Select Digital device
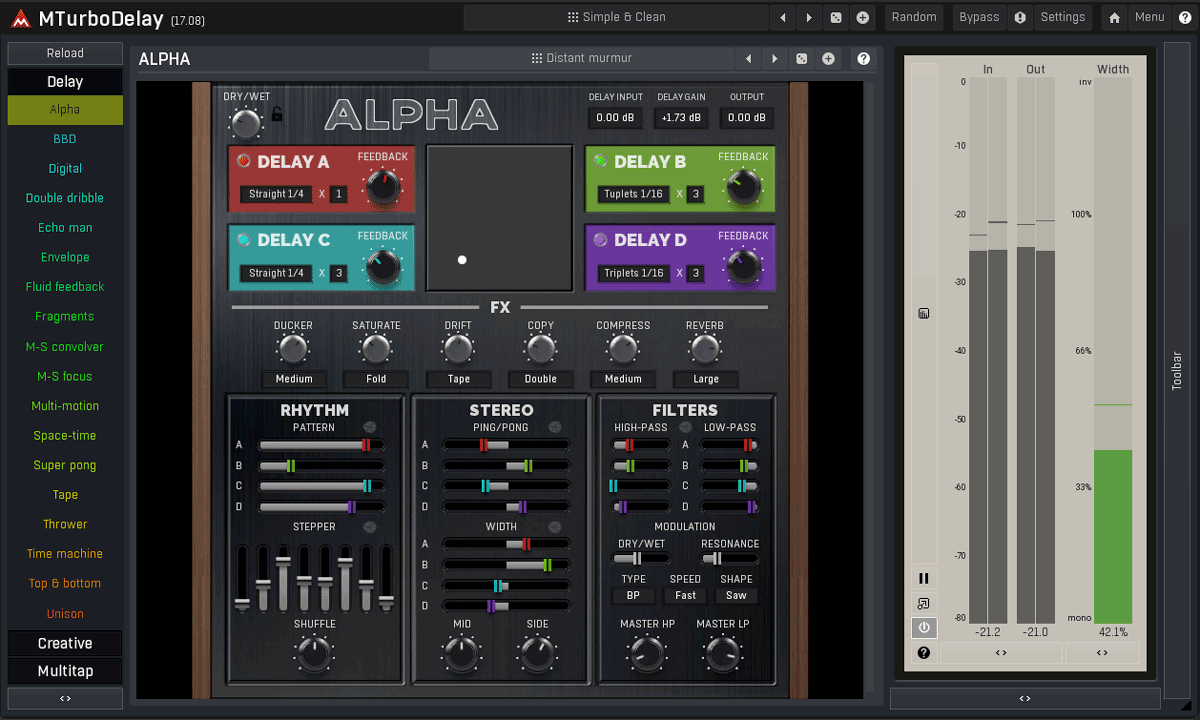 [65, 169]
